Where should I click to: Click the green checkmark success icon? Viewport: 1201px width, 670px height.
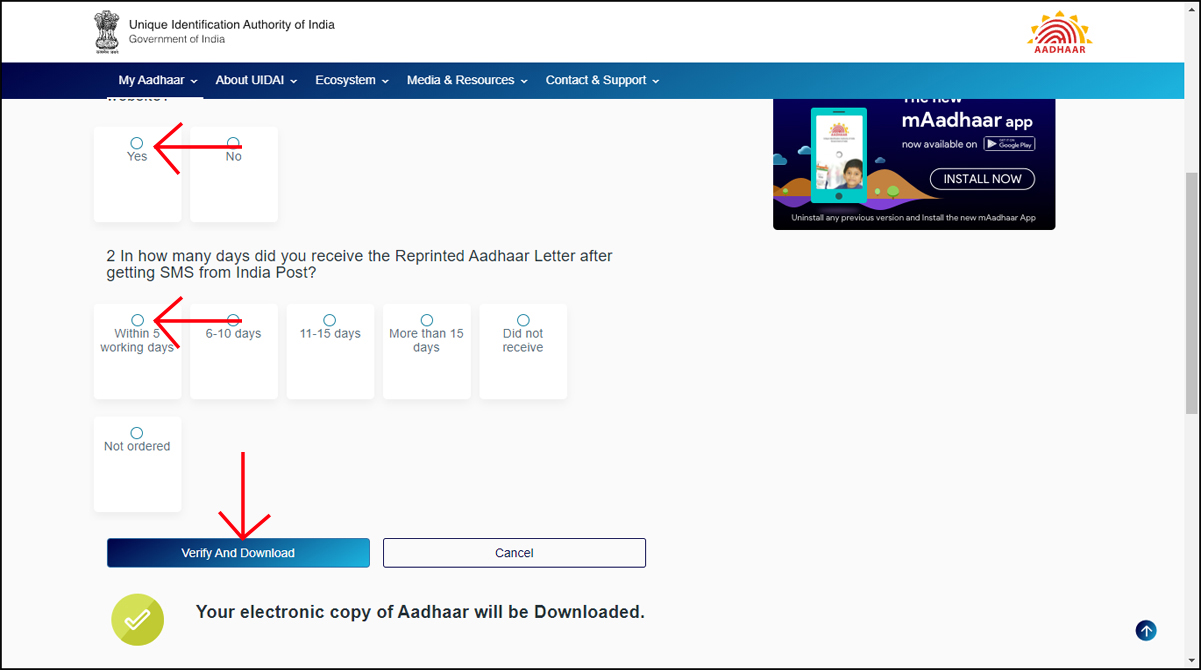tap(137, 619)
